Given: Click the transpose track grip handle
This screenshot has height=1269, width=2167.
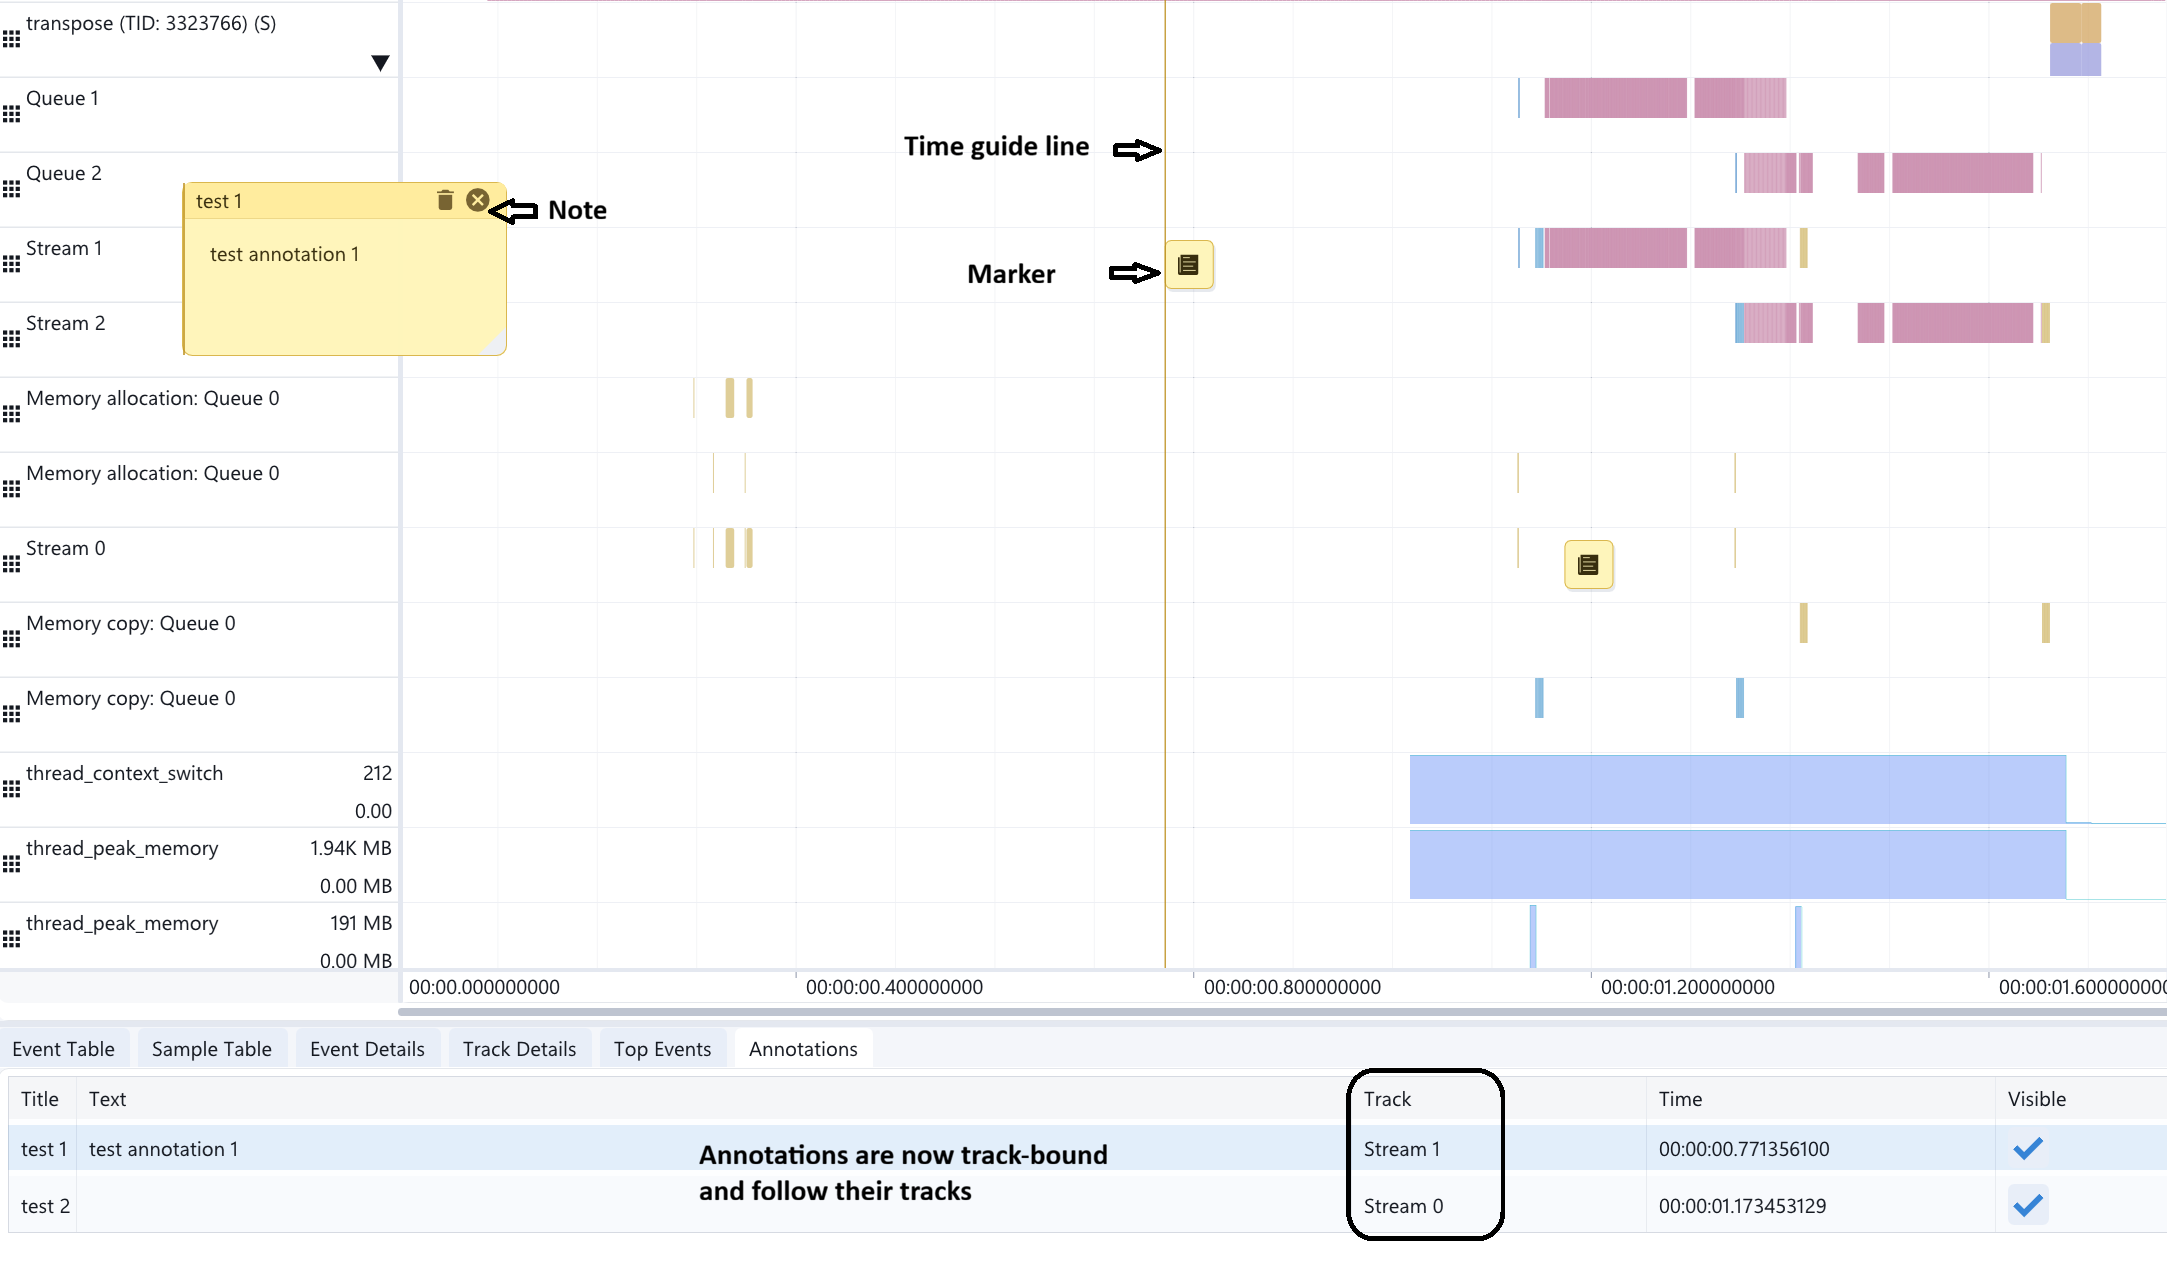Looking at the screenshot, I should (x=11, y=39).
